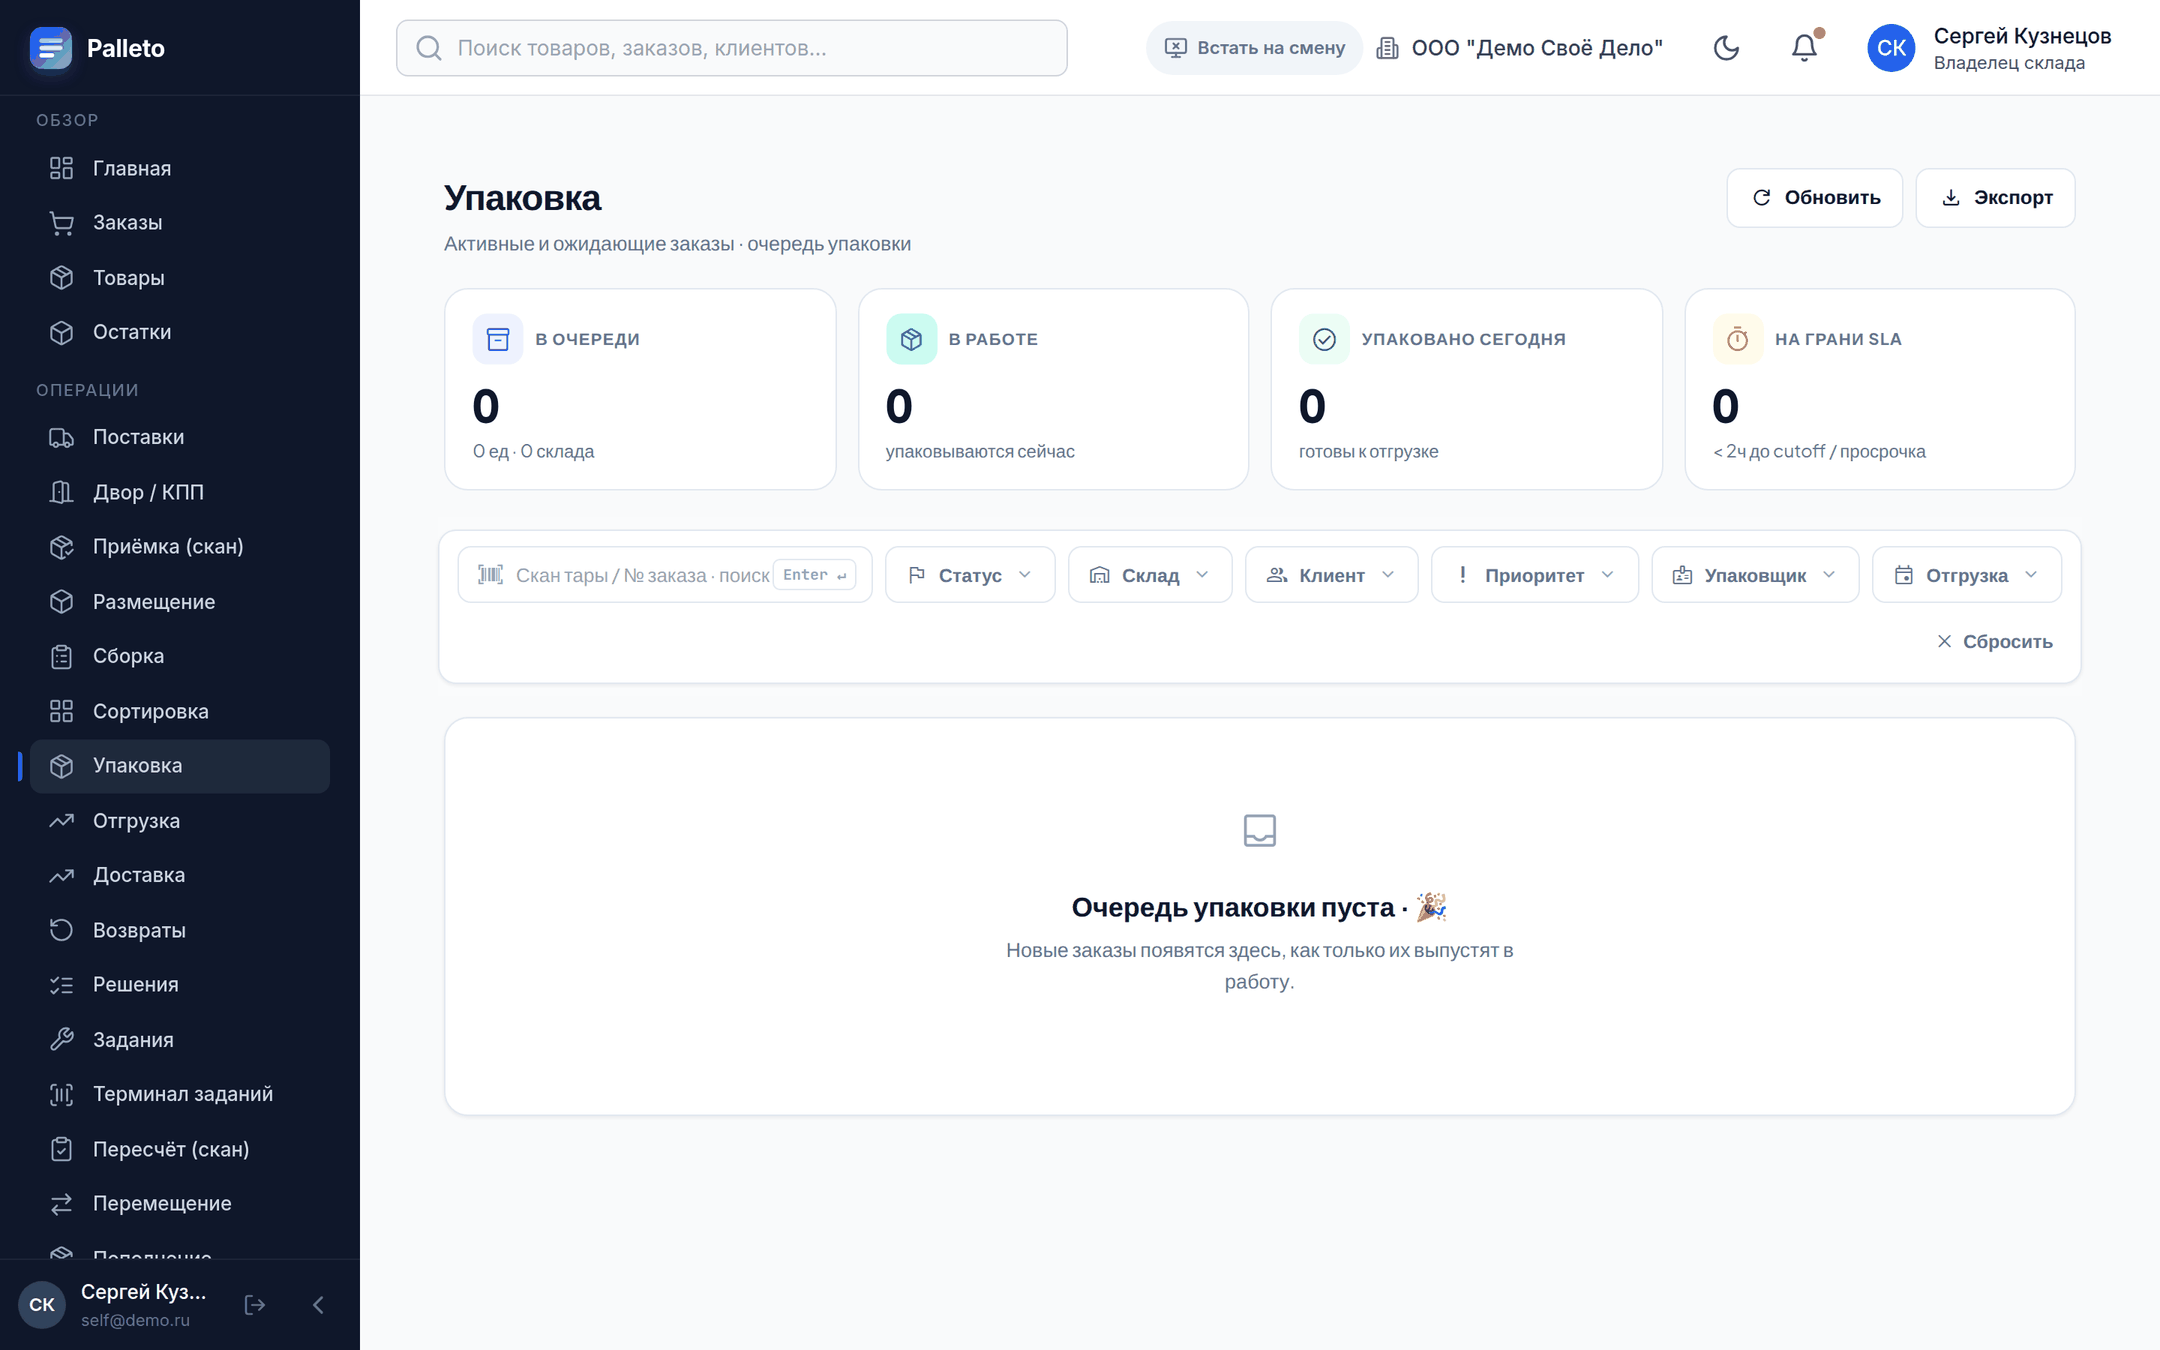Open Возвраты section
2160x1350 pixels.
point(180,930)
